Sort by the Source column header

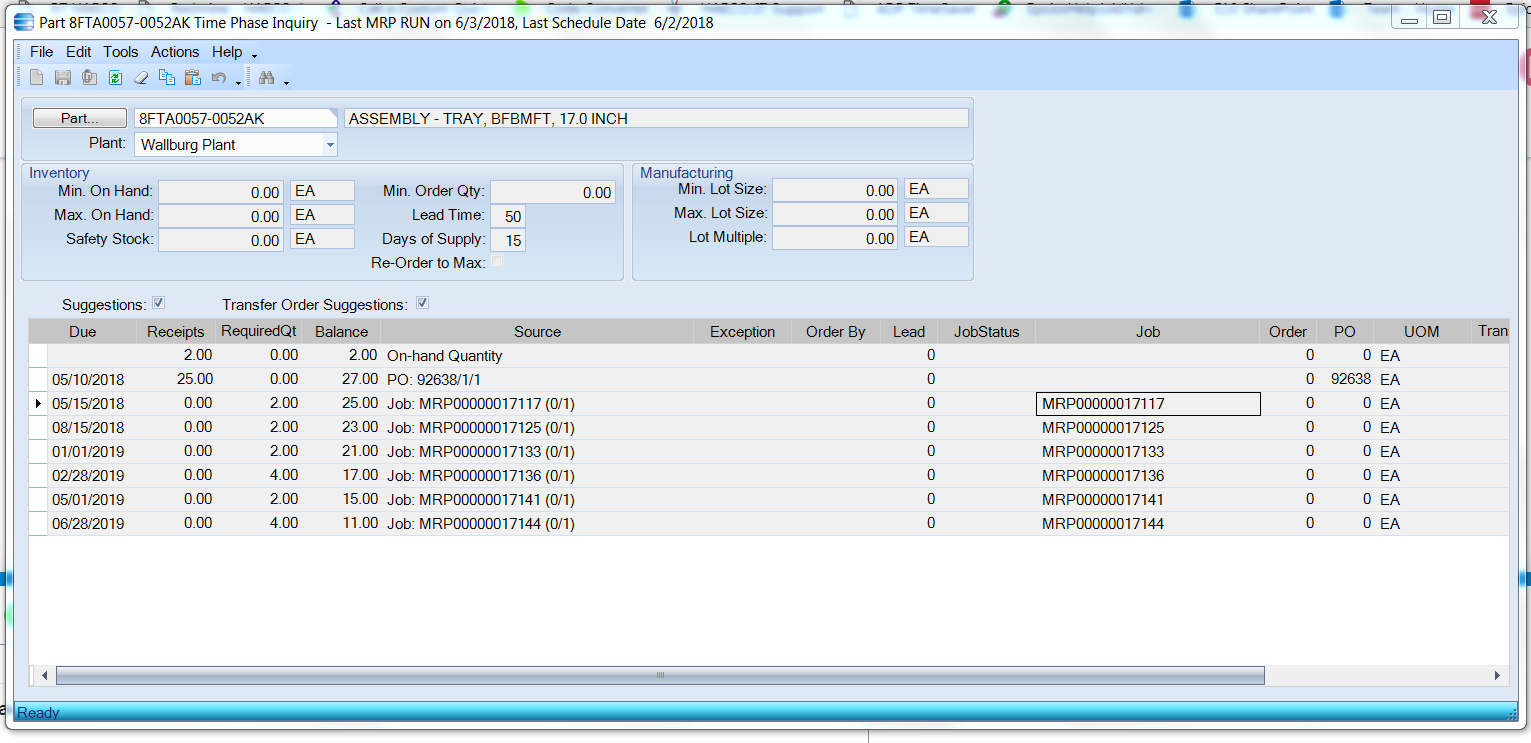pos(538,331)
